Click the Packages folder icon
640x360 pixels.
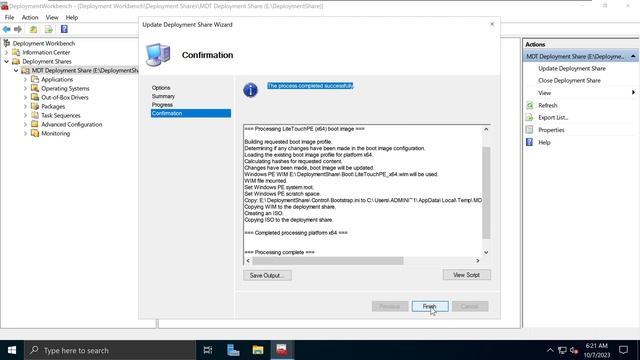tap(35, 106)
